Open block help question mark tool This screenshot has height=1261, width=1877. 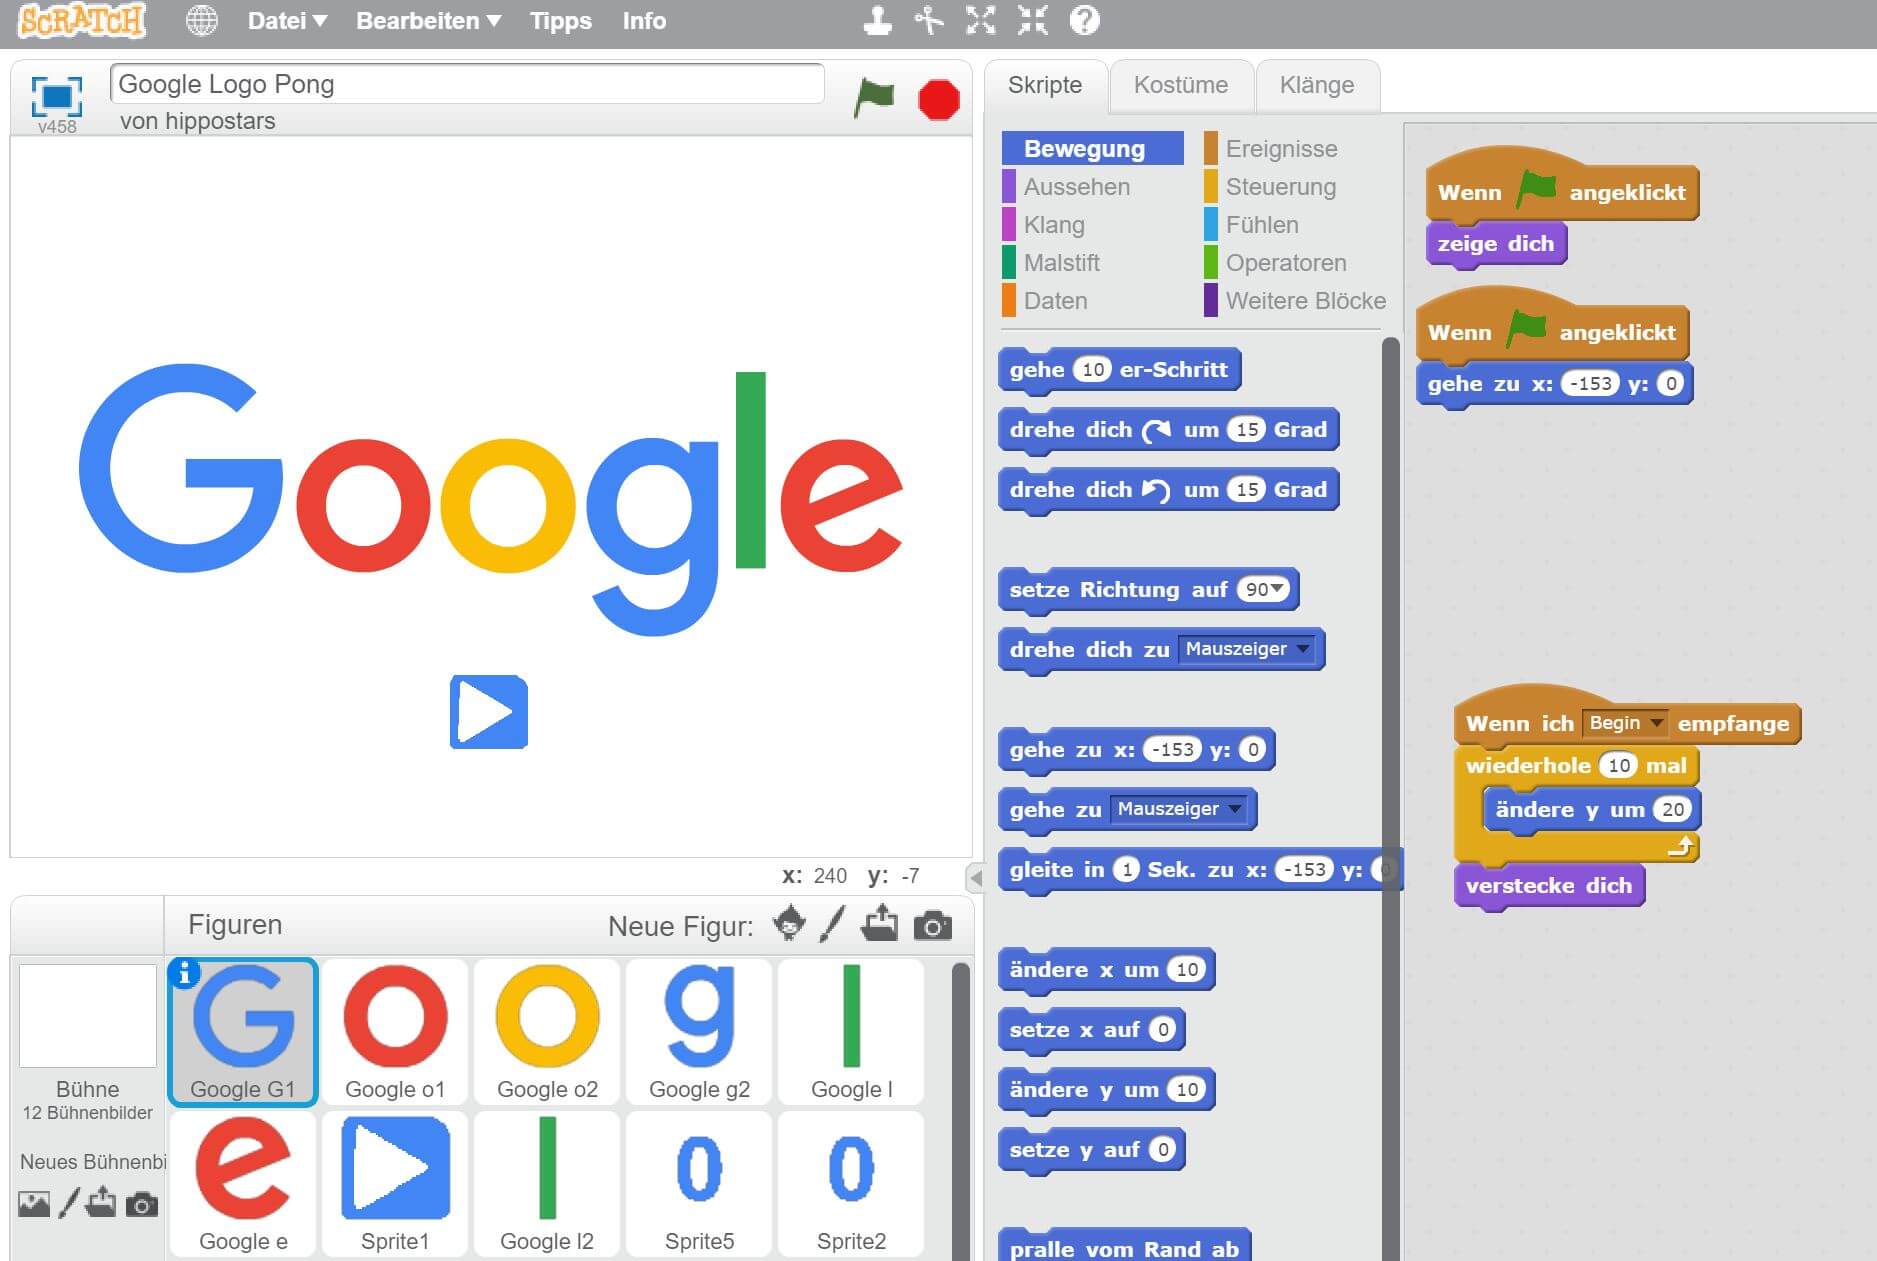point(1085,21)
